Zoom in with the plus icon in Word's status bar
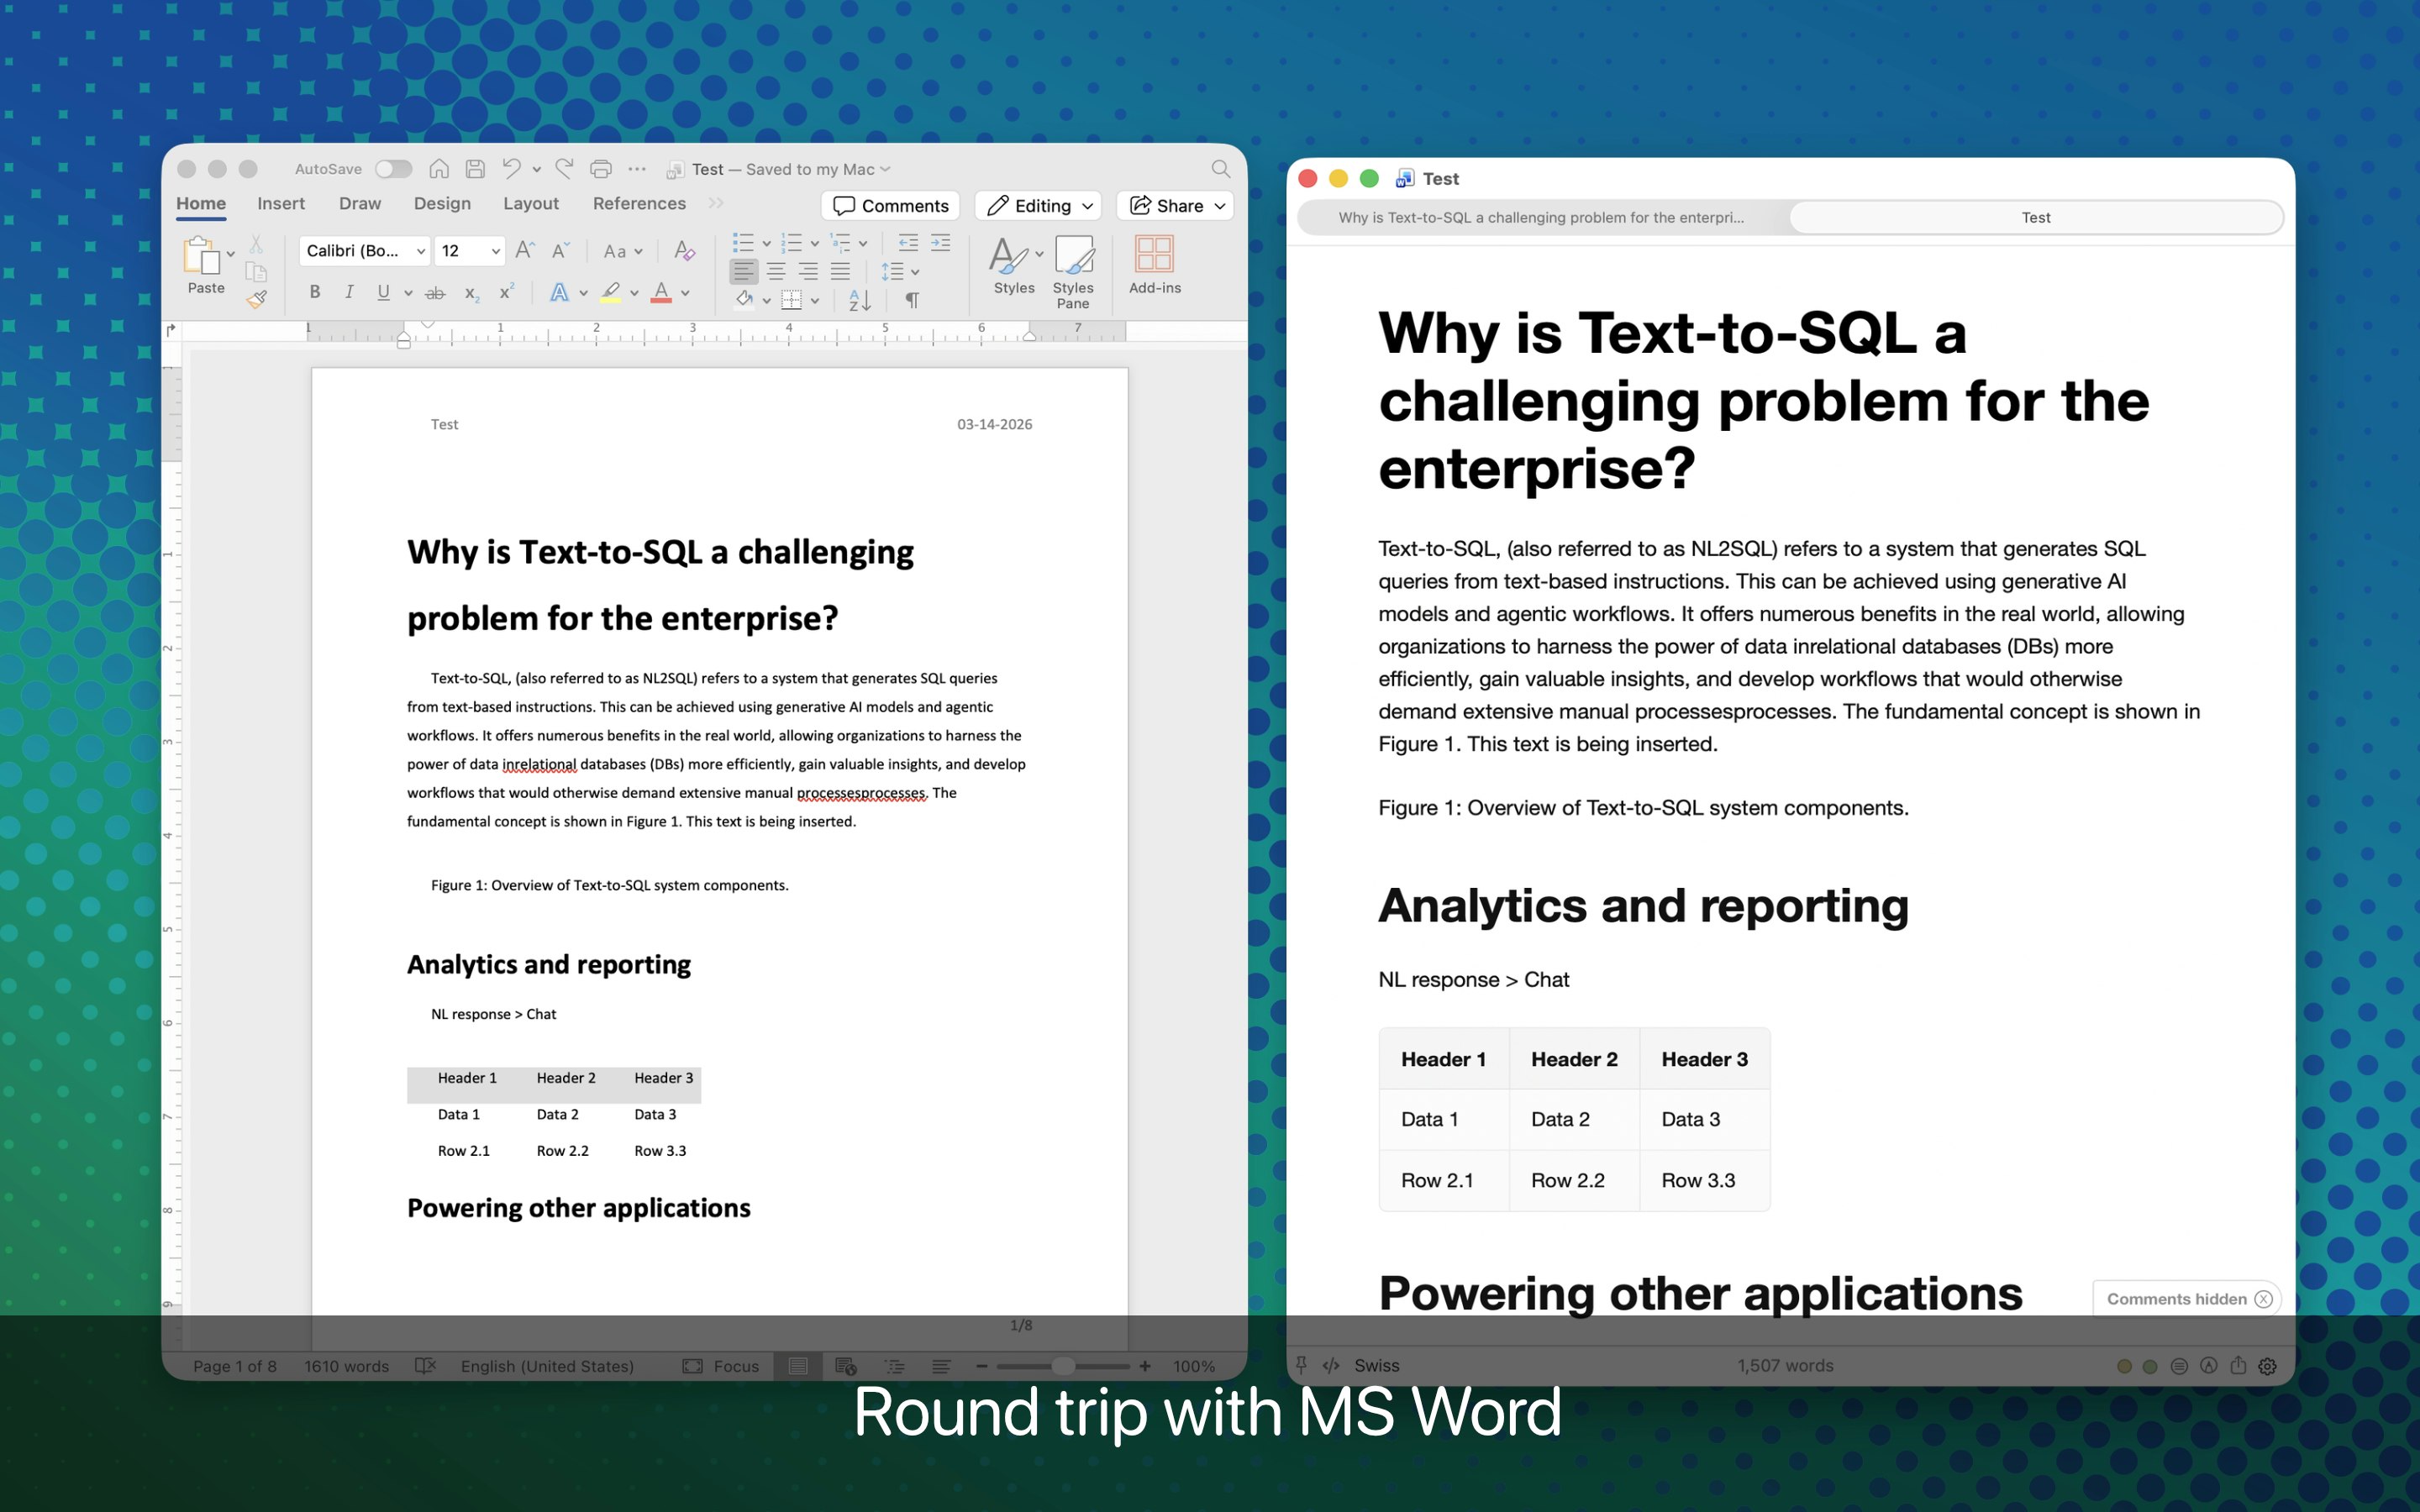Screen dimensions: 2420x1512 click(1145, 1366)
